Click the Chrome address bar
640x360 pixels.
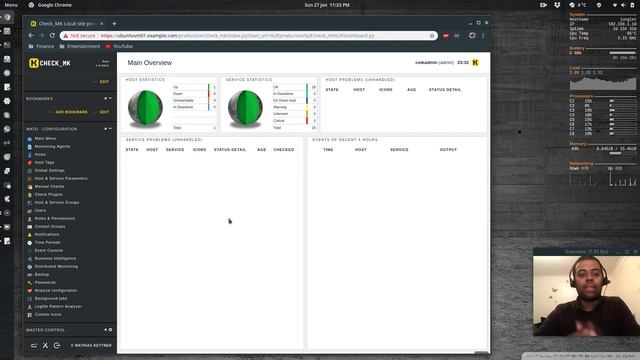[249, 36]
